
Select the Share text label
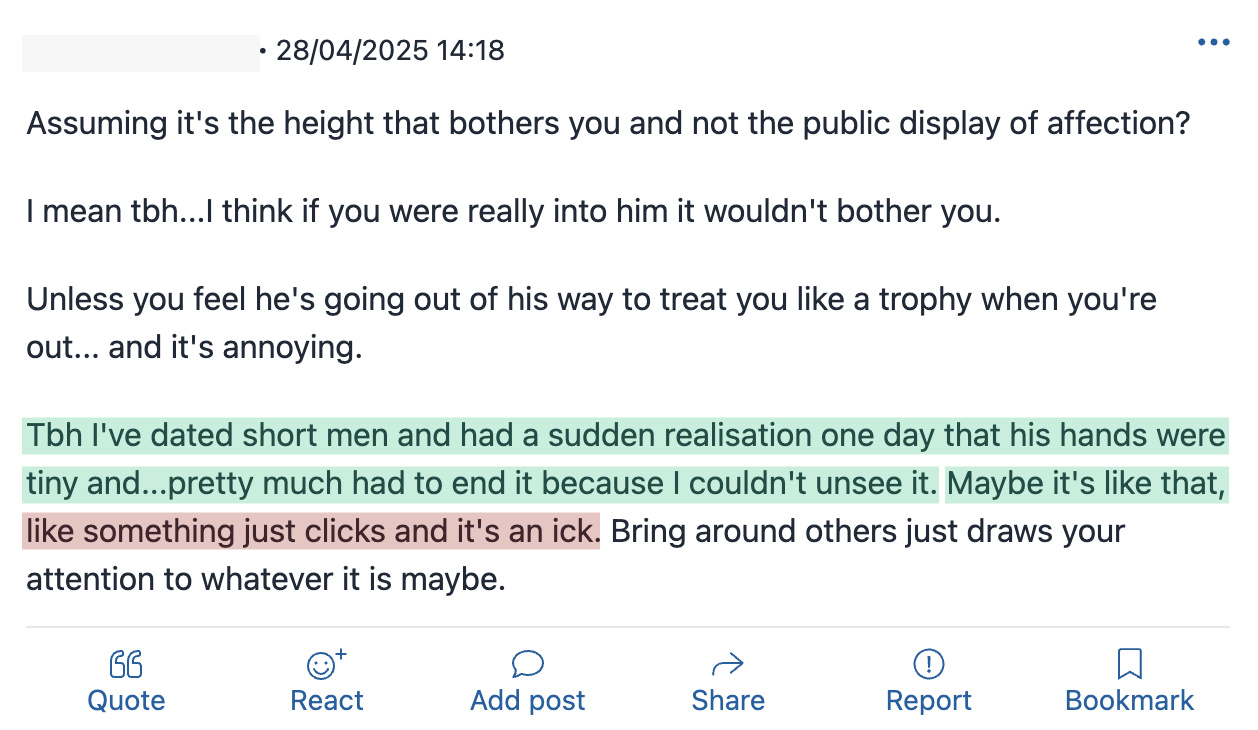728,701
